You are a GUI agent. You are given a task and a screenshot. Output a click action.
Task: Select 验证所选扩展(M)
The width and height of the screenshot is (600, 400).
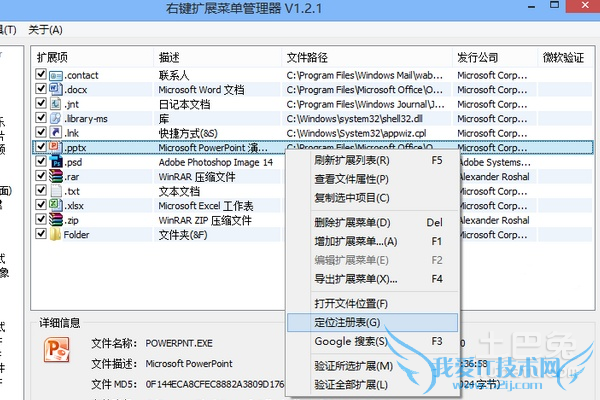(372, 366)
